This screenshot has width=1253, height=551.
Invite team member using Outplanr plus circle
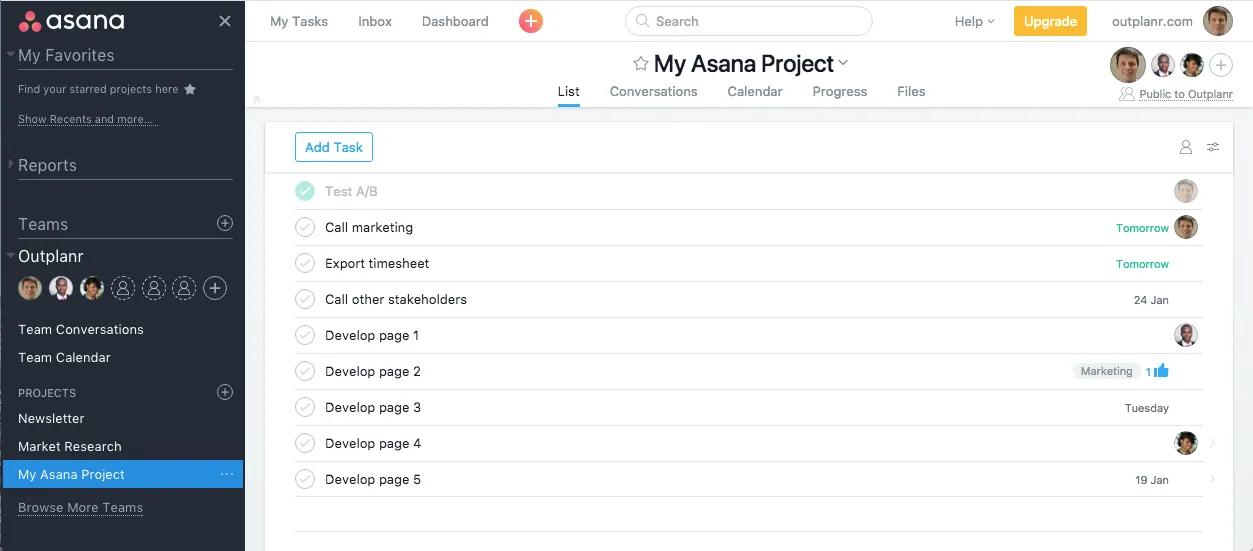pos(215,288)
